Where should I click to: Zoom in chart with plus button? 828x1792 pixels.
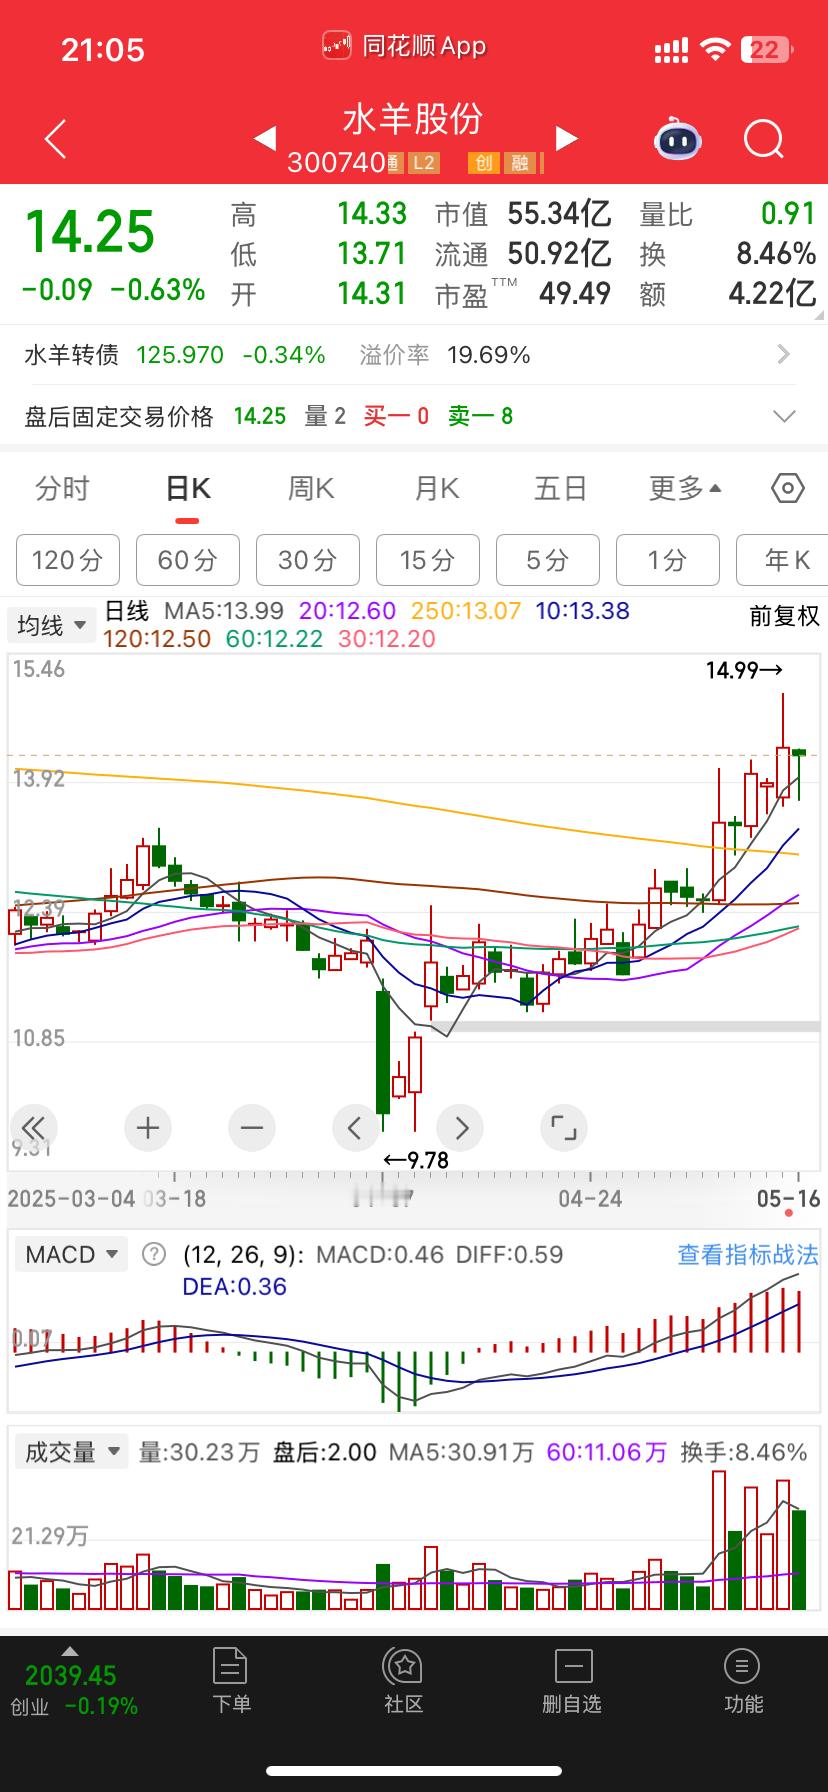point(148,1128)
